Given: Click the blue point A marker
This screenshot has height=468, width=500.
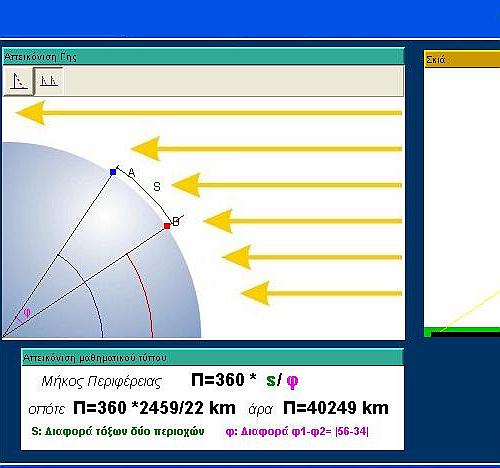Looking at the screenshot, I should [113, 172].
